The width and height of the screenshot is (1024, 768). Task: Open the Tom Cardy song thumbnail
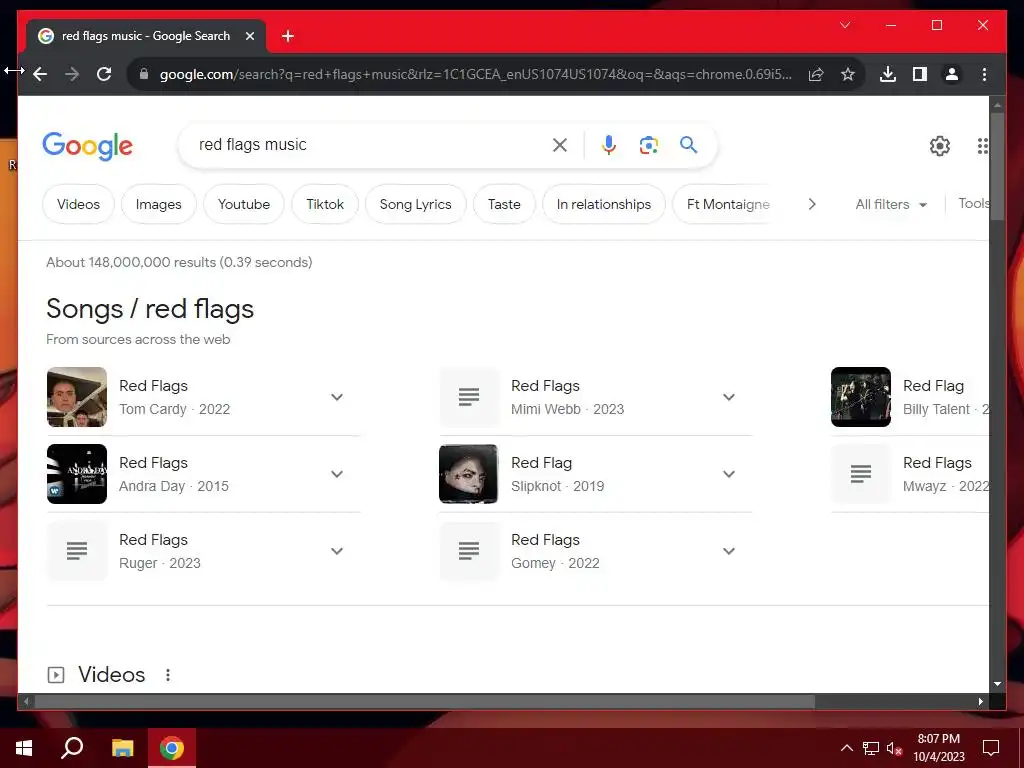point(77,397)
